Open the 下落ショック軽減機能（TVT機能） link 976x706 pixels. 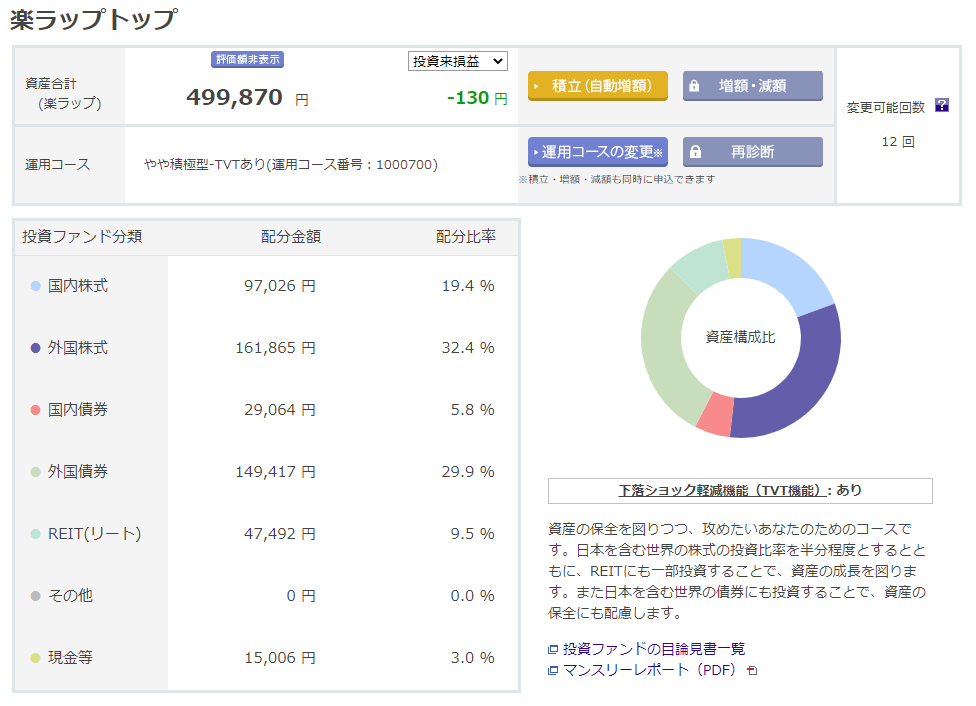724,491
